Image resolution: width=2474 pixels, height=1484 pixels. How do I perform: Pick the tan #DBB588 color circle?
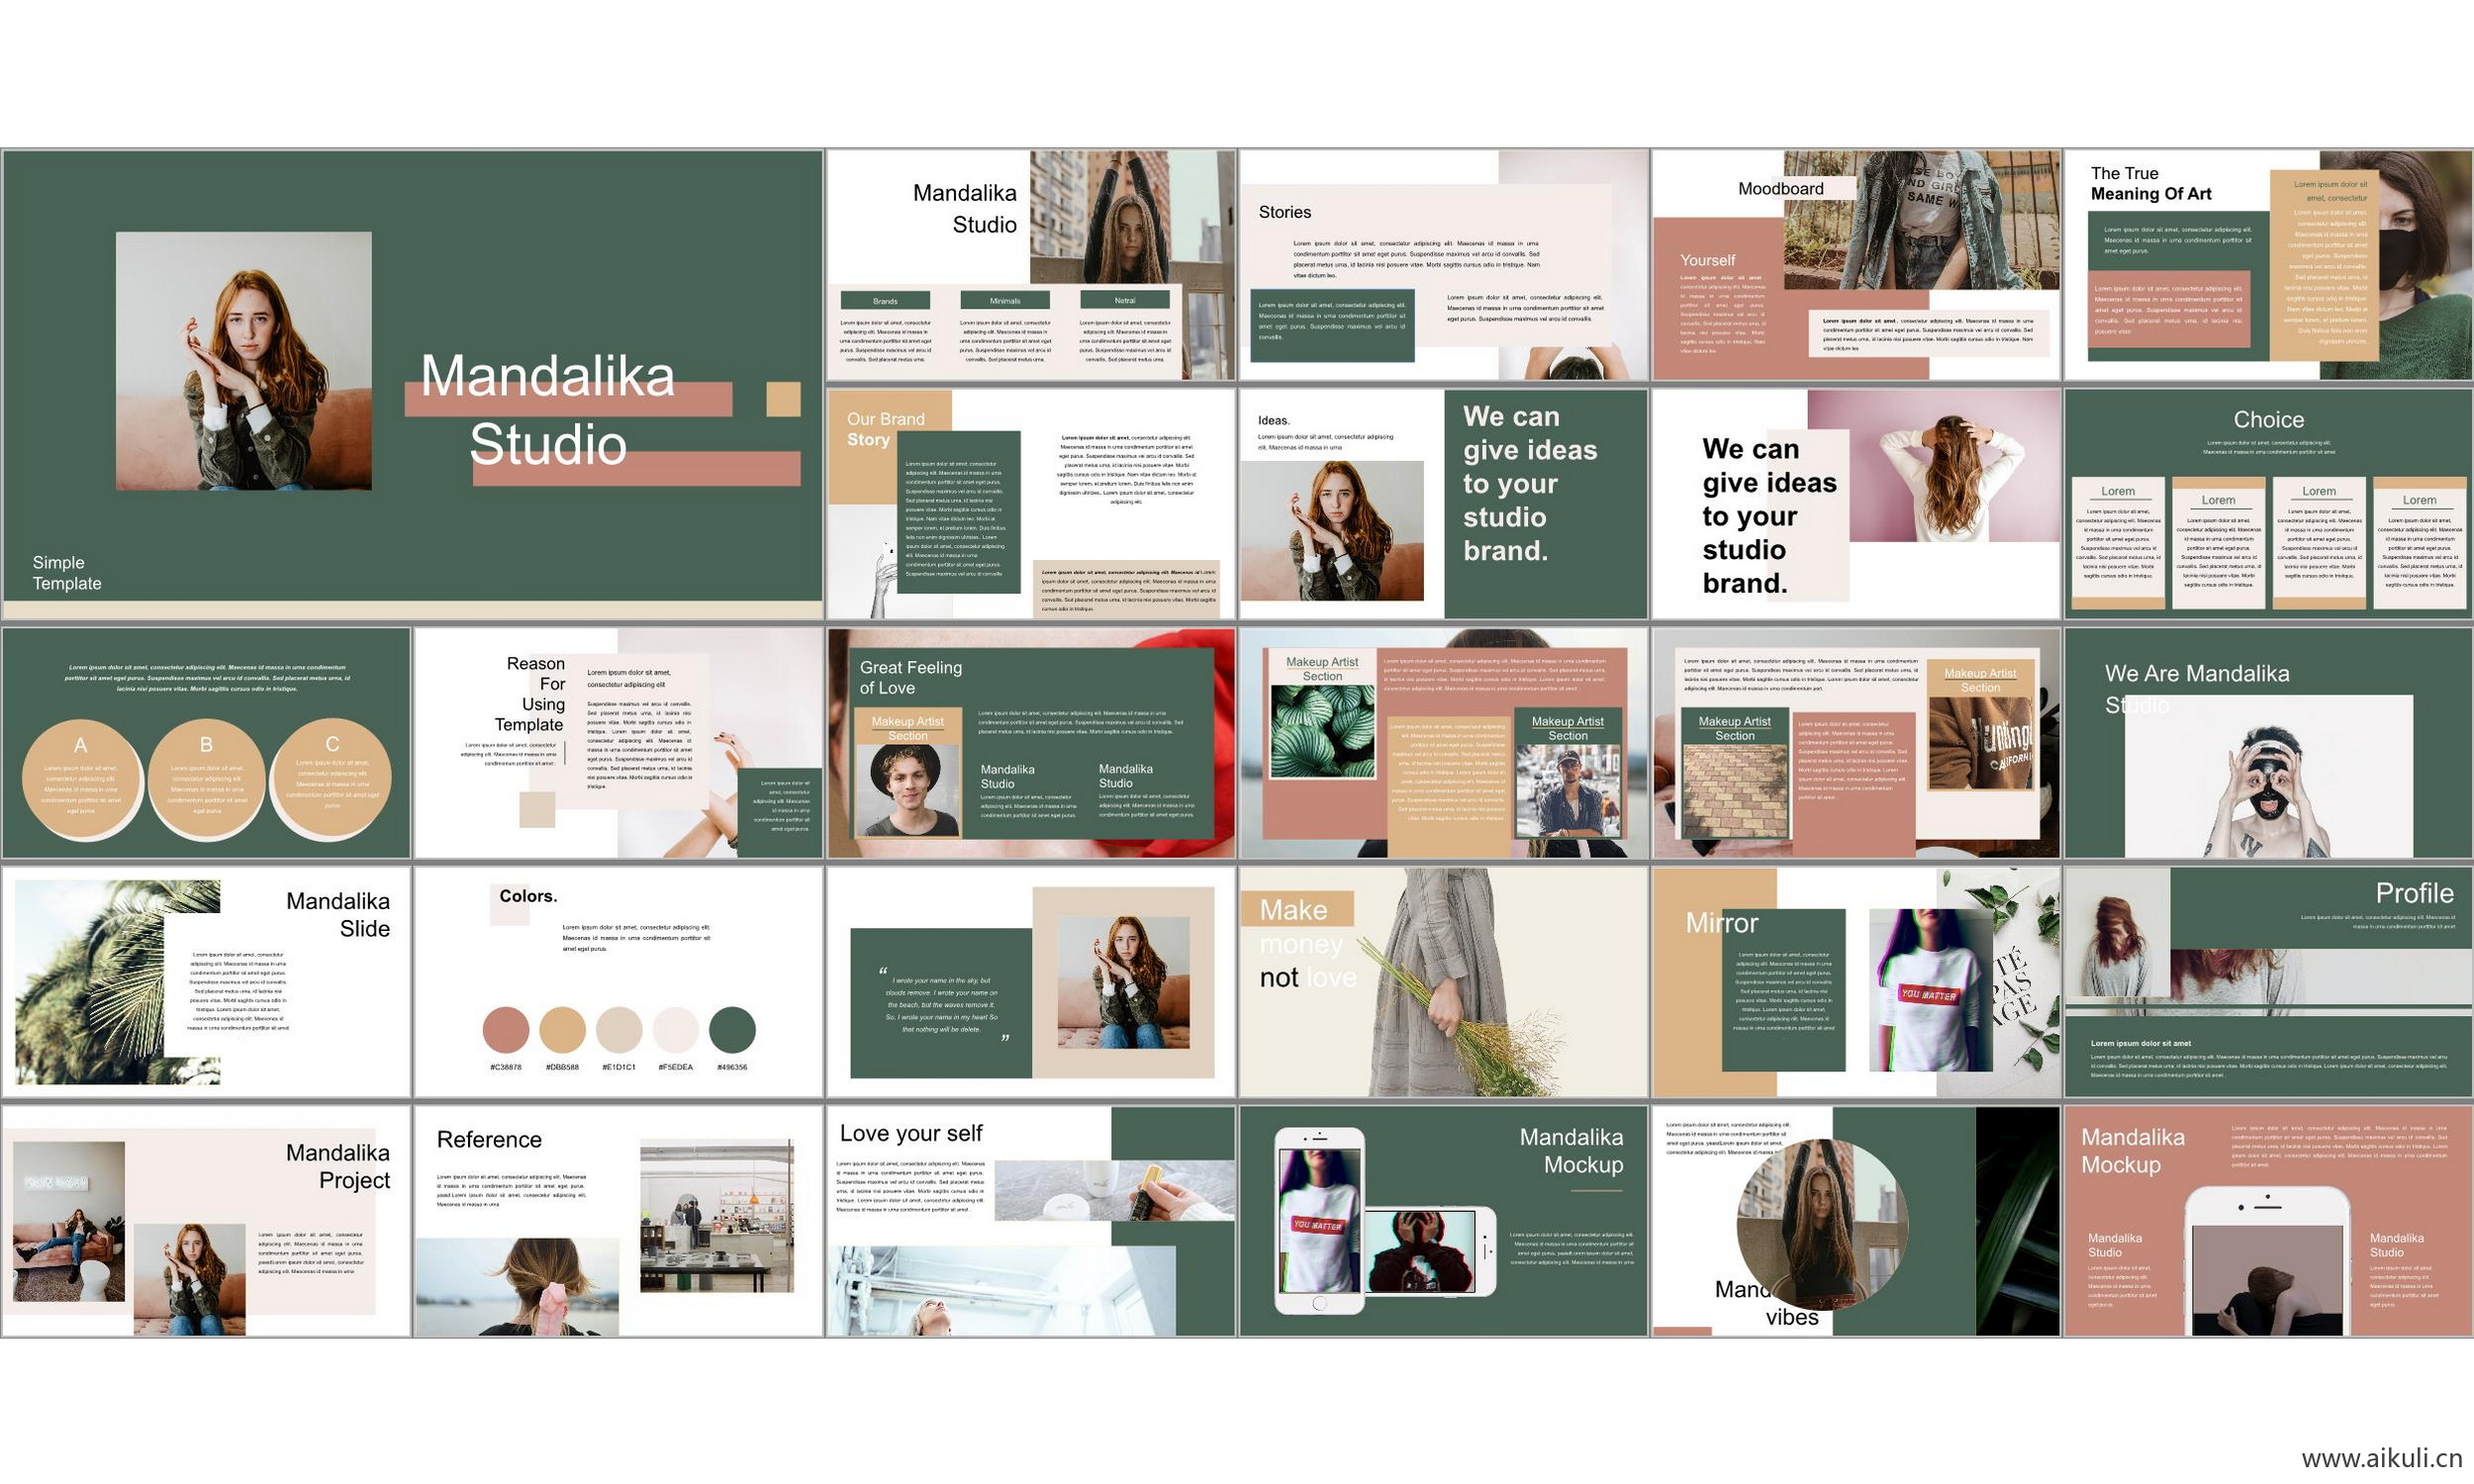tap(562, 1030)
